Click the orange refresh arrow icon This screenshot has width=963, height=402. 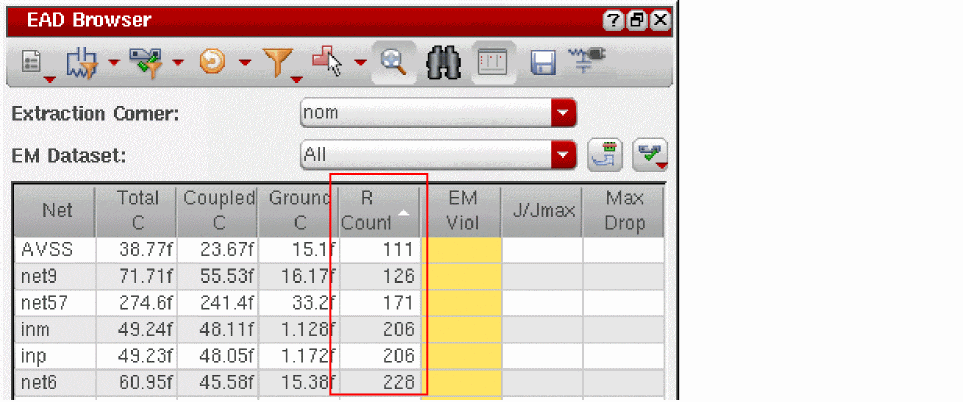click(x=212, y=62)
